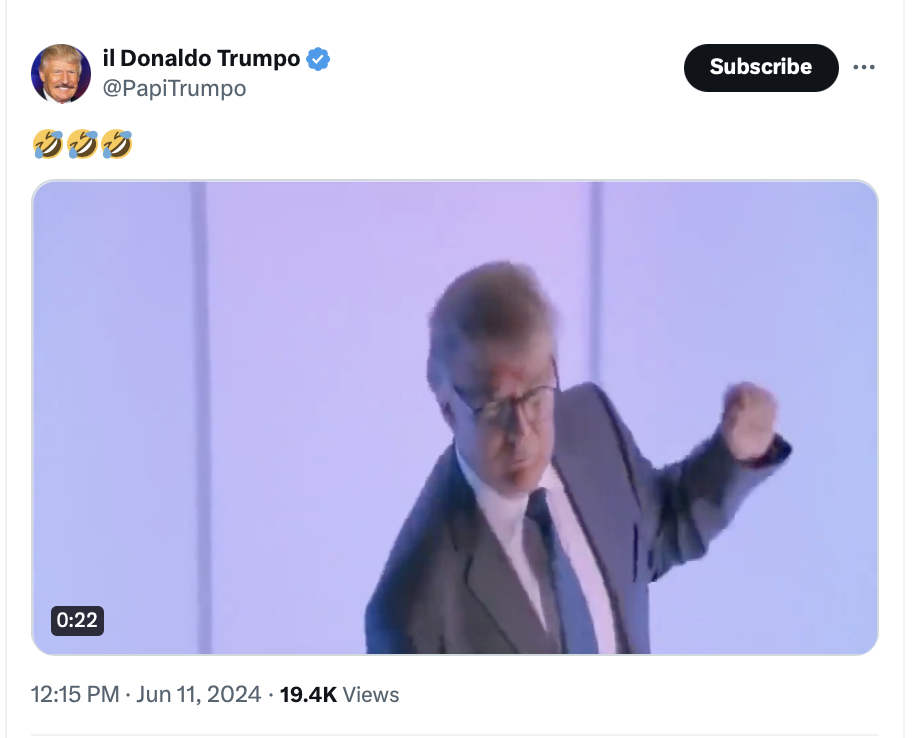
Task: Click the Jun 11, 2024 date
Action: 198,694
